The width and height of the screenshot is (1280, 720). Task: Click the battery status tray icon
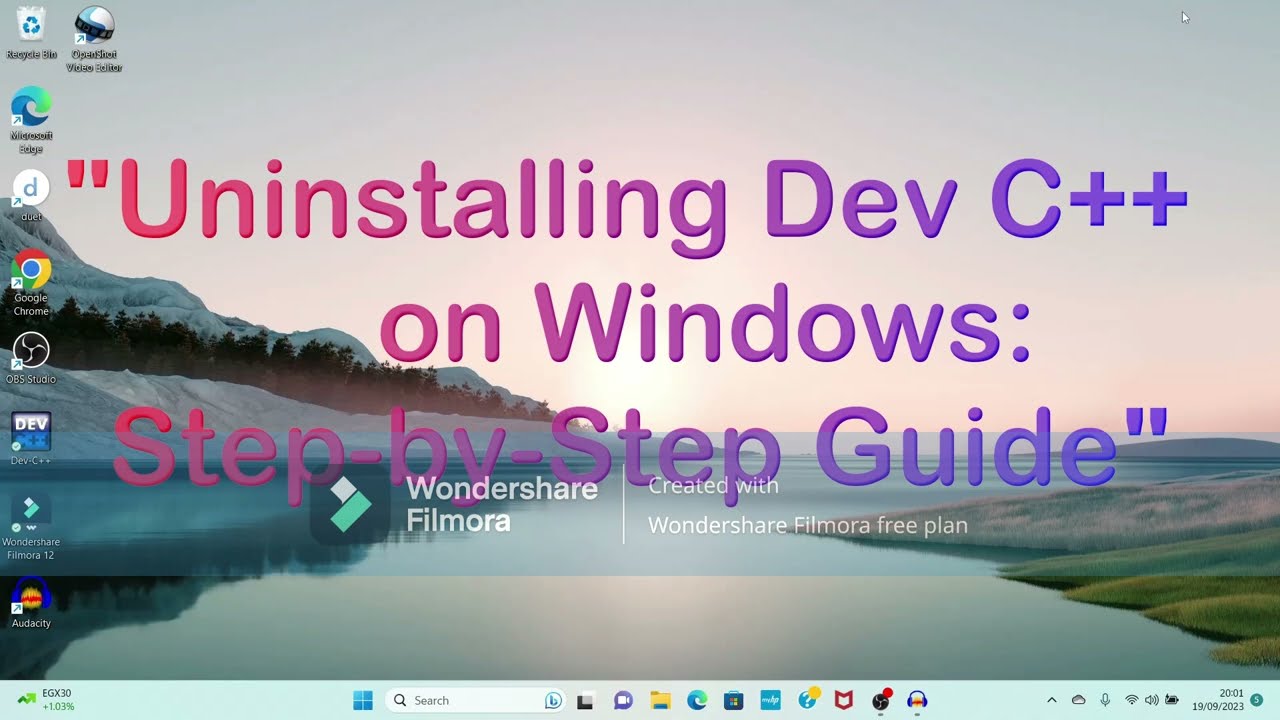click(1171, 700)
